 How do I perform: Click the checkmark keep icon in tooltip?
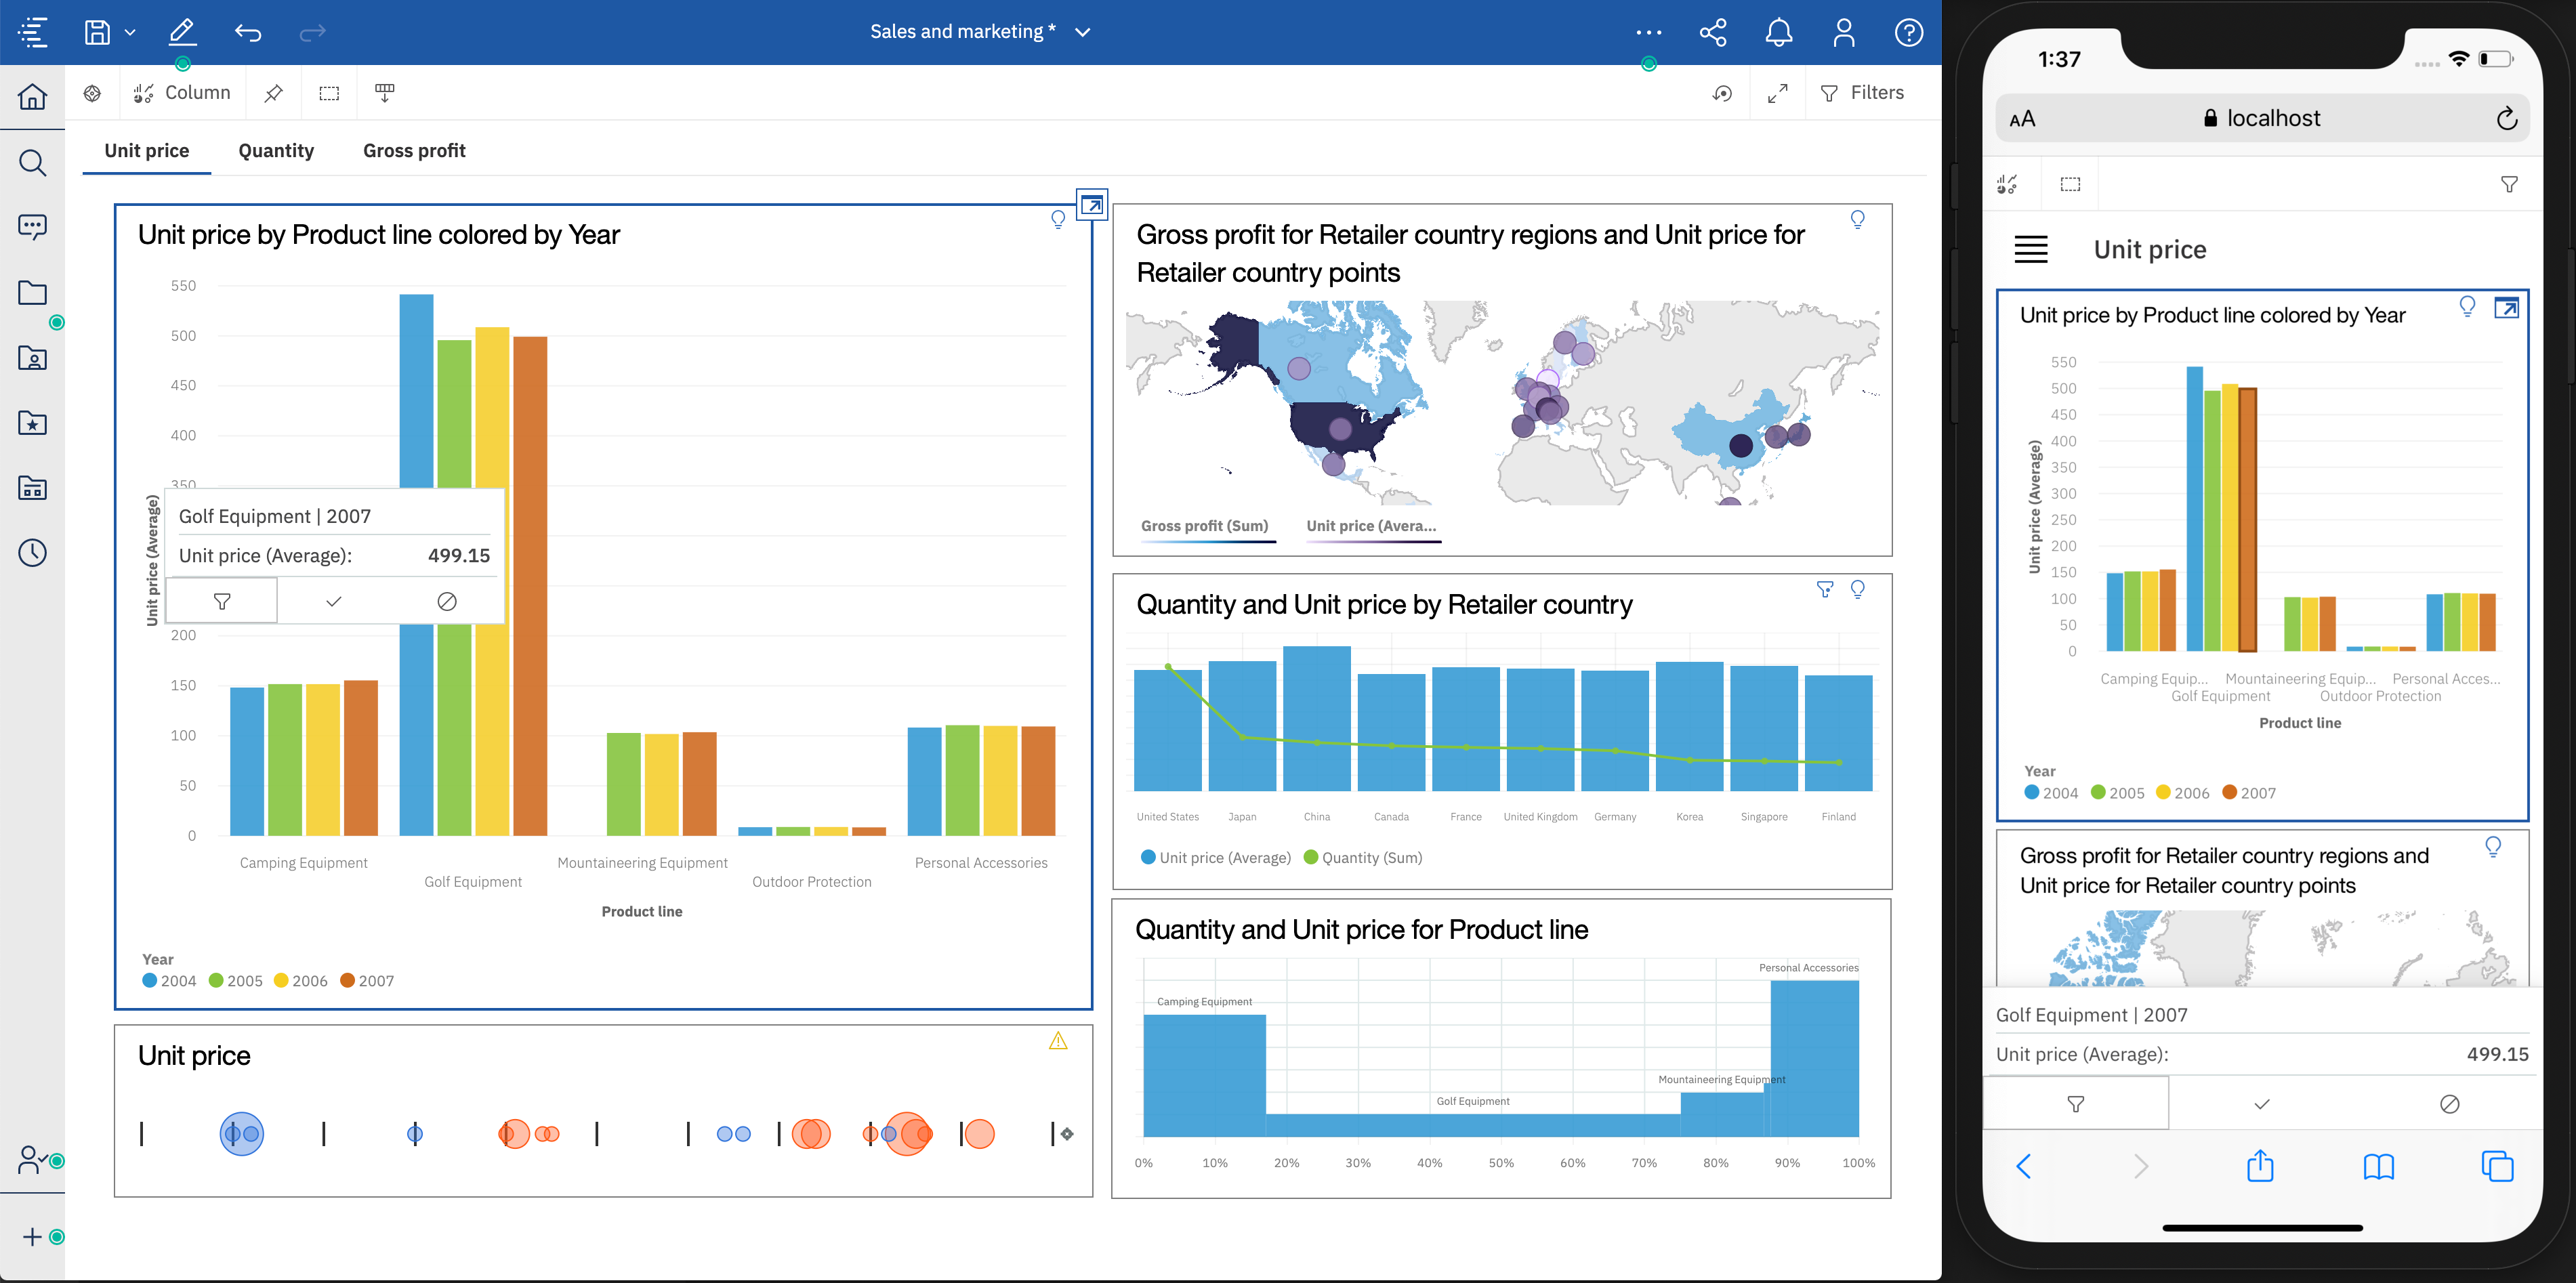point(334,601)
